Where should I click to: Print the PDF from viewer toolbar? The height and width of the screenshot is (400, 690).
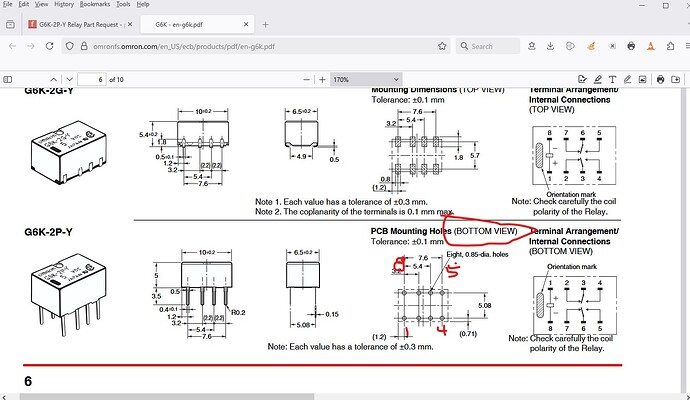(x=660, y=79)
